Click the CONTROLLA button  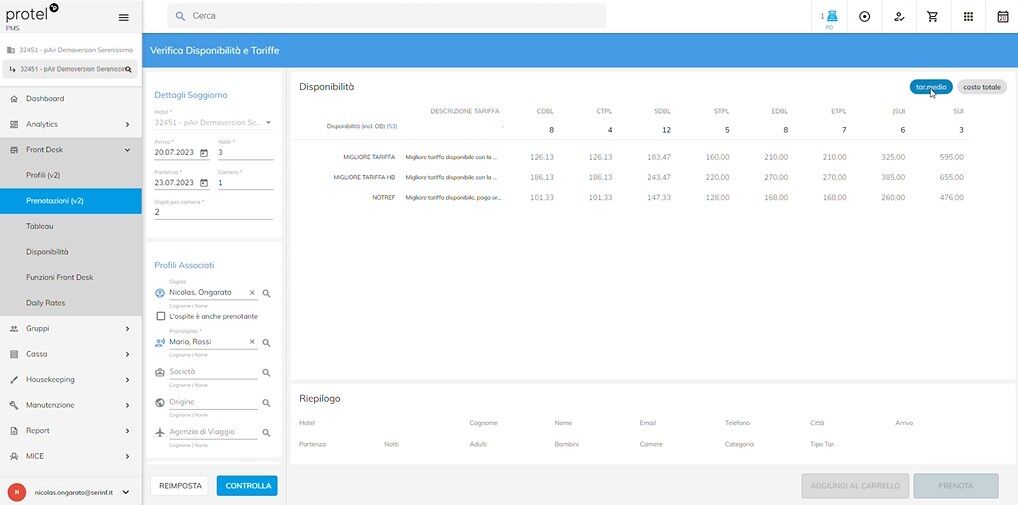click(x=247, y=486)
